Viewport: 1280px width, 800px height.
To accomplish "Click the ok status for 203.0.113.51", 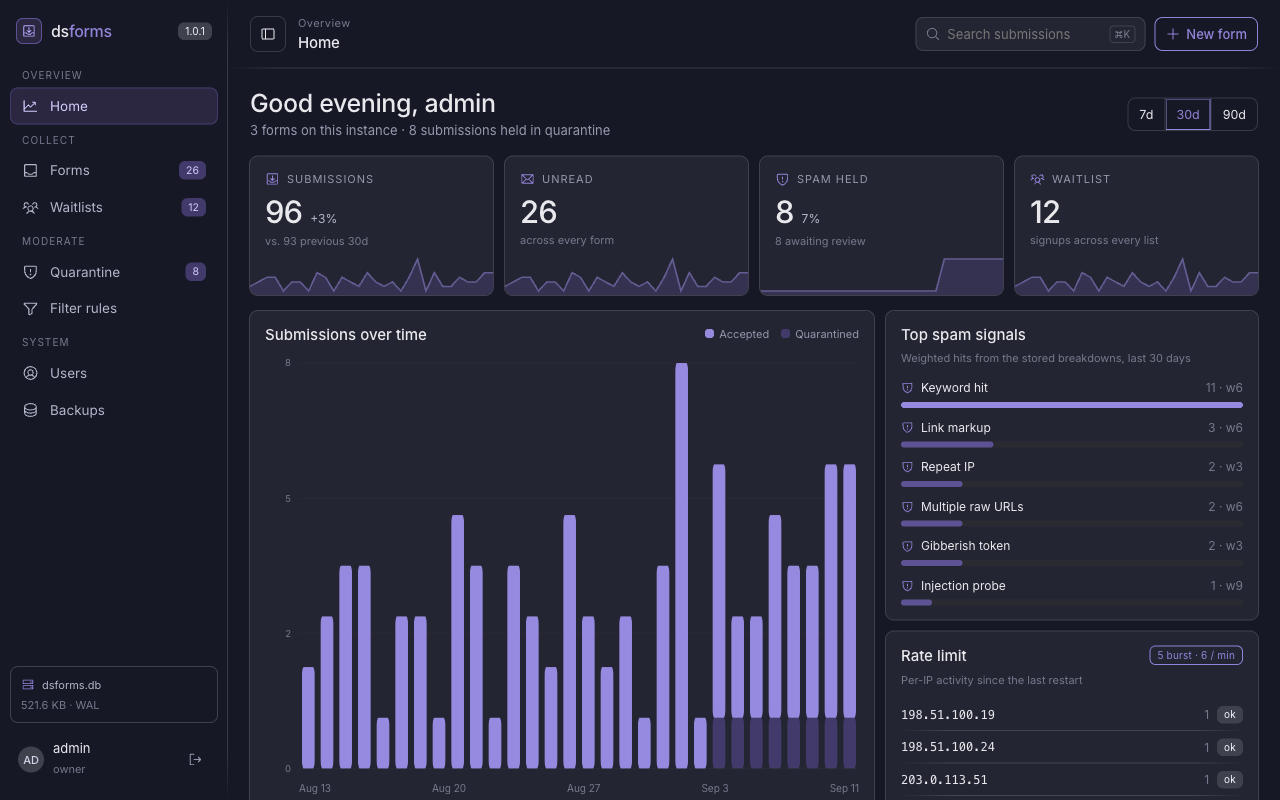I will (x=1230, y=779).
